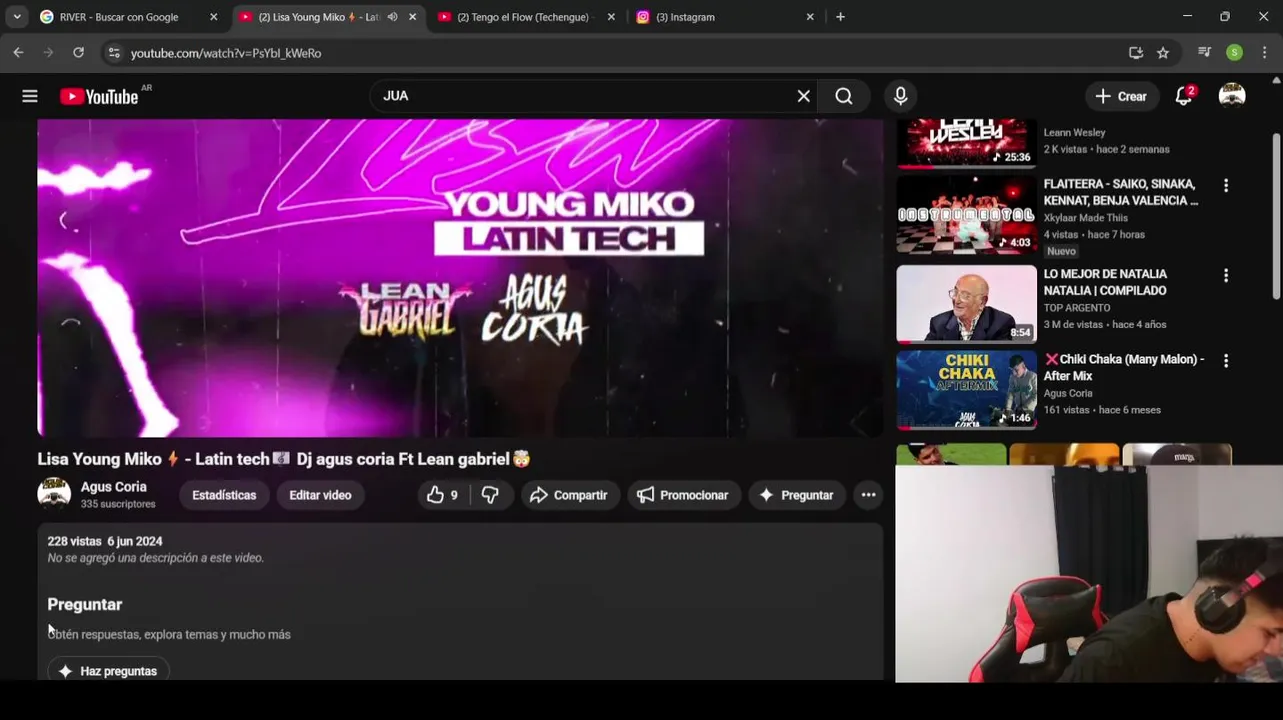The image size is (1283, 720).
Task: Bookmark this page with the star
Action: tap(1163, 53)
